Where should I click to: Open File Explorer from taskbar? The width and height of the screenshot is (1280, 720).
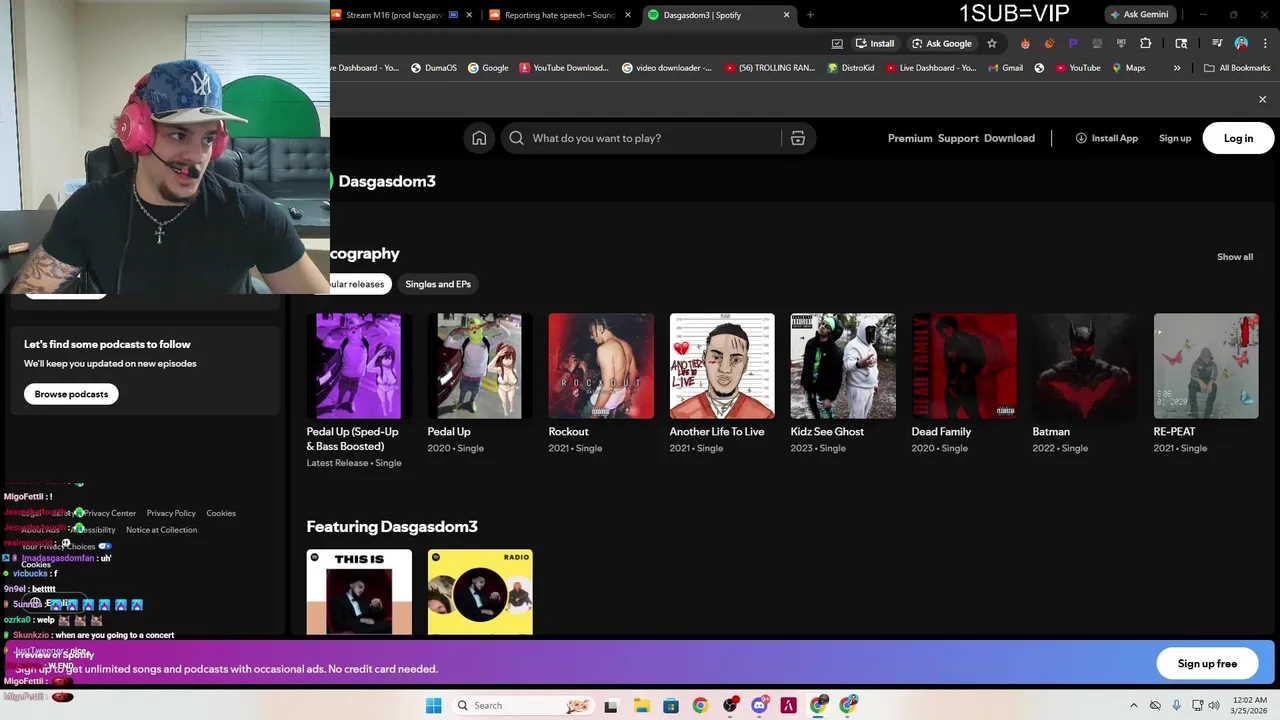641,705
